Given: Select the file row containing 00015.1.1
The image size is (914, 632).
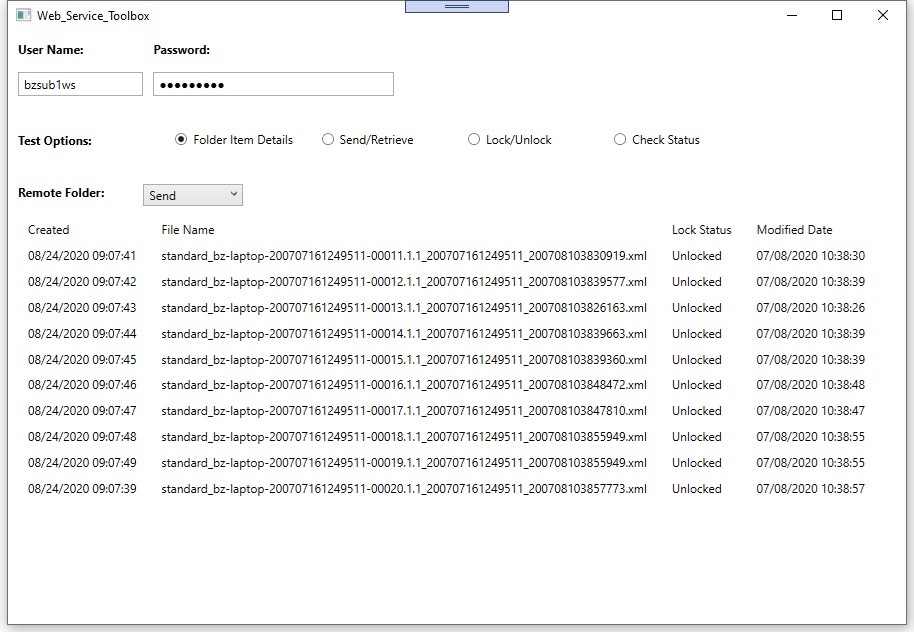Looking at the screenshot, I should tap(404, 360).
